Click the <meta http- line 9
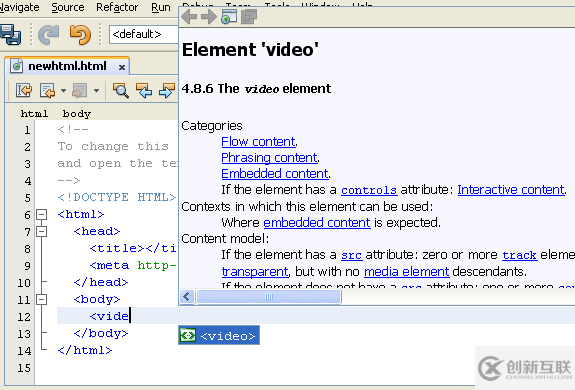Screen dimensions: 575x390 (133, 265)
